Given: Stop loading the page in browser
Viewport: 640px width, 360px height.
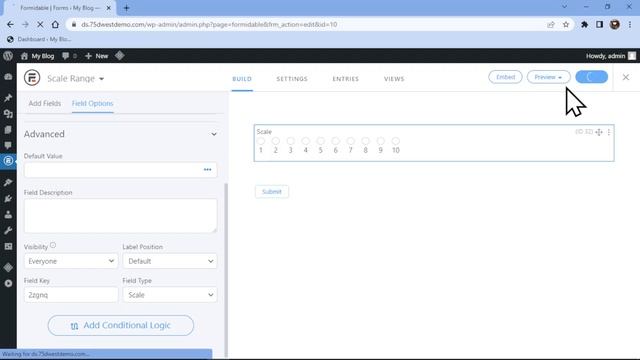Looking at the screenshot, I should pyautogui.click(x=40, y=24).
